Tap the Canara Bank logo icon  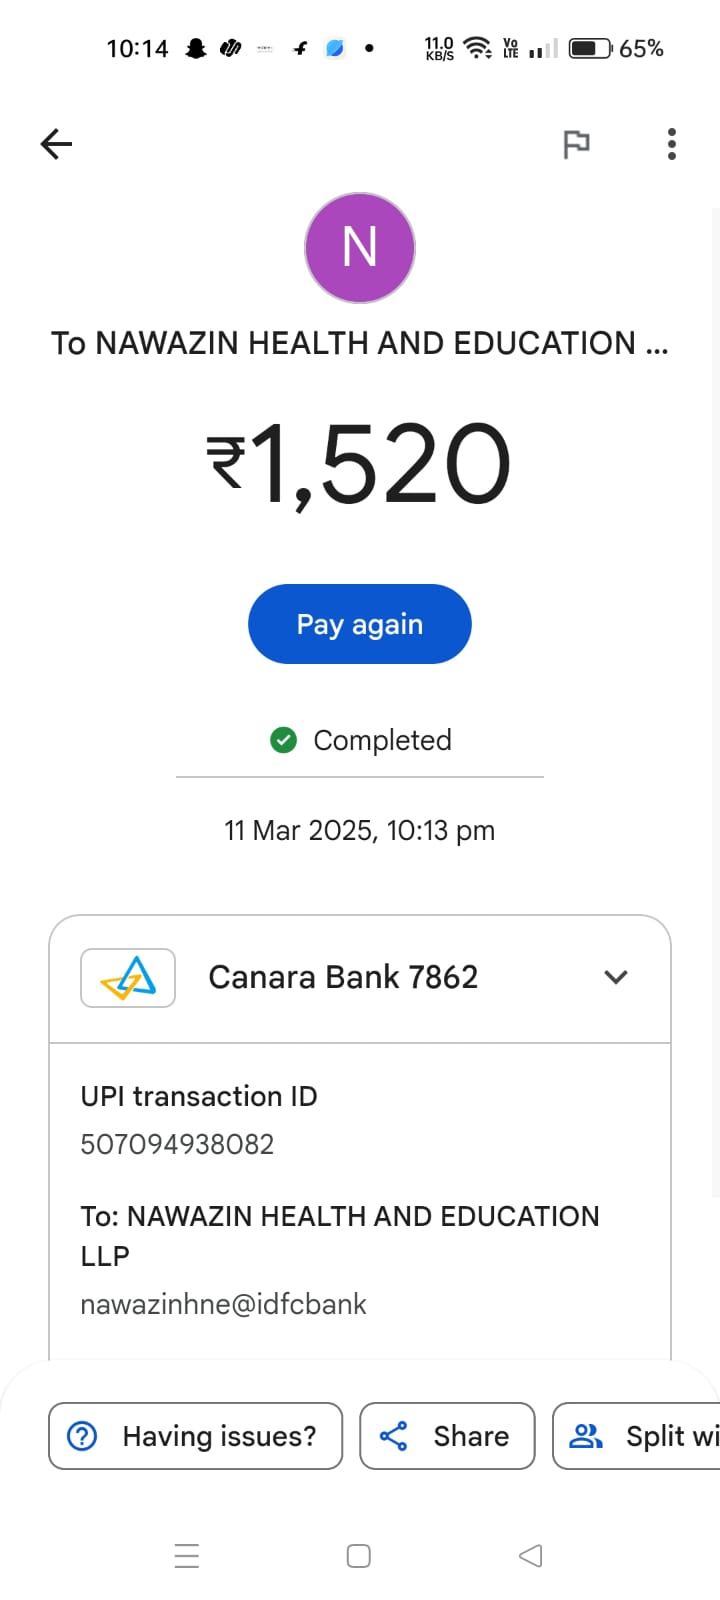pyautogui.click(x=128, y=977)
